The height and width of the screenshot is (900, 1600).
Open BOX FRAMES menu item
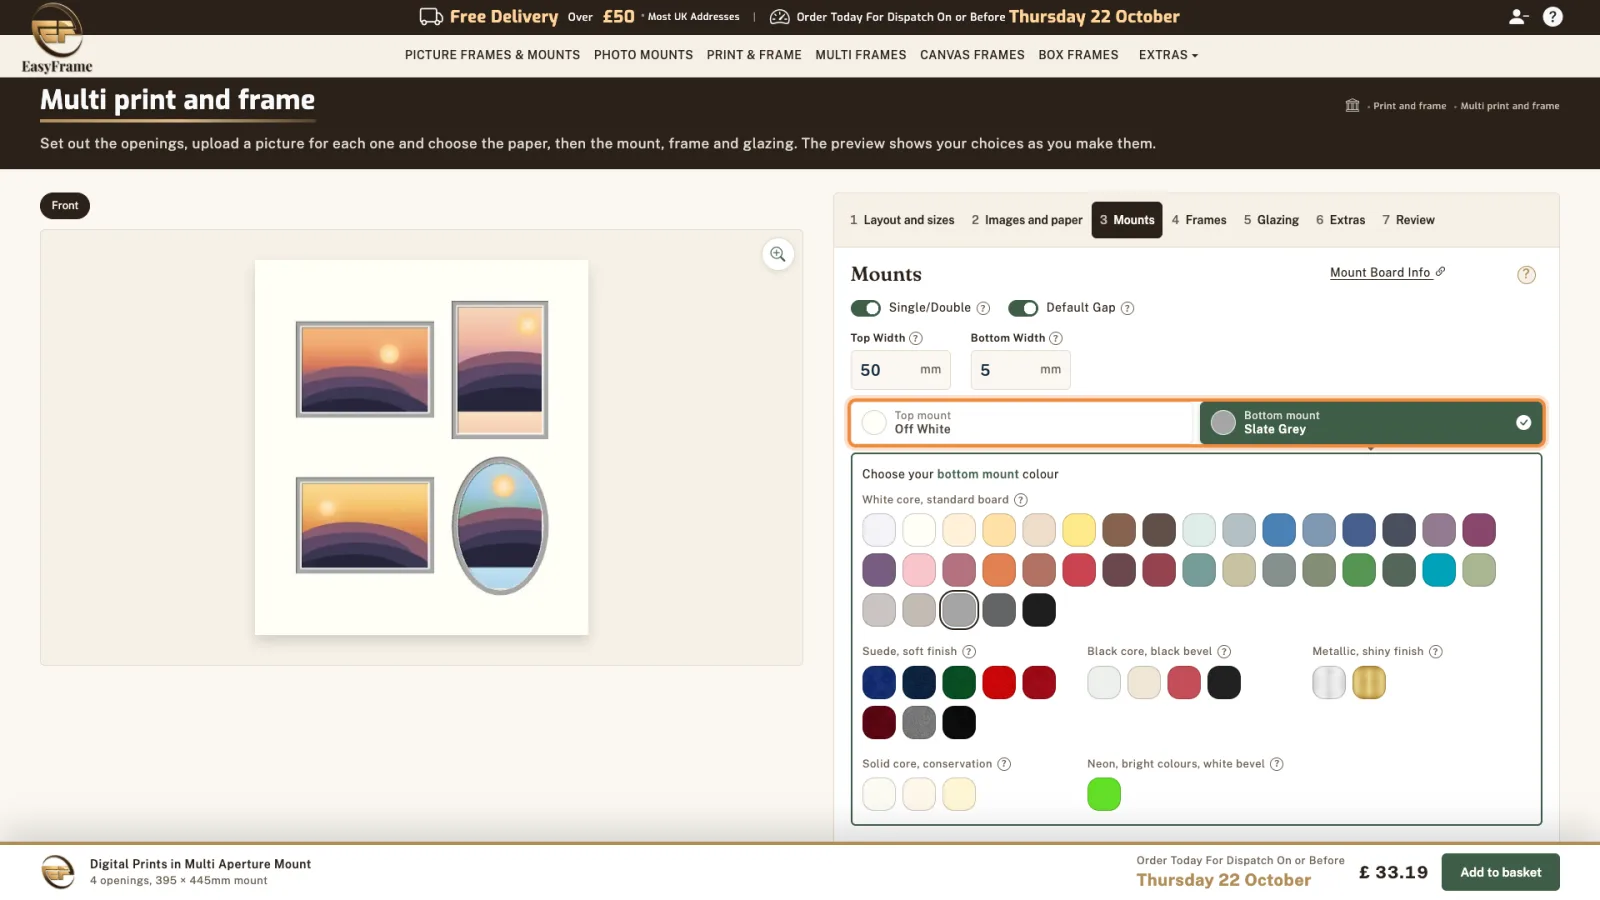pos(1078,55)
